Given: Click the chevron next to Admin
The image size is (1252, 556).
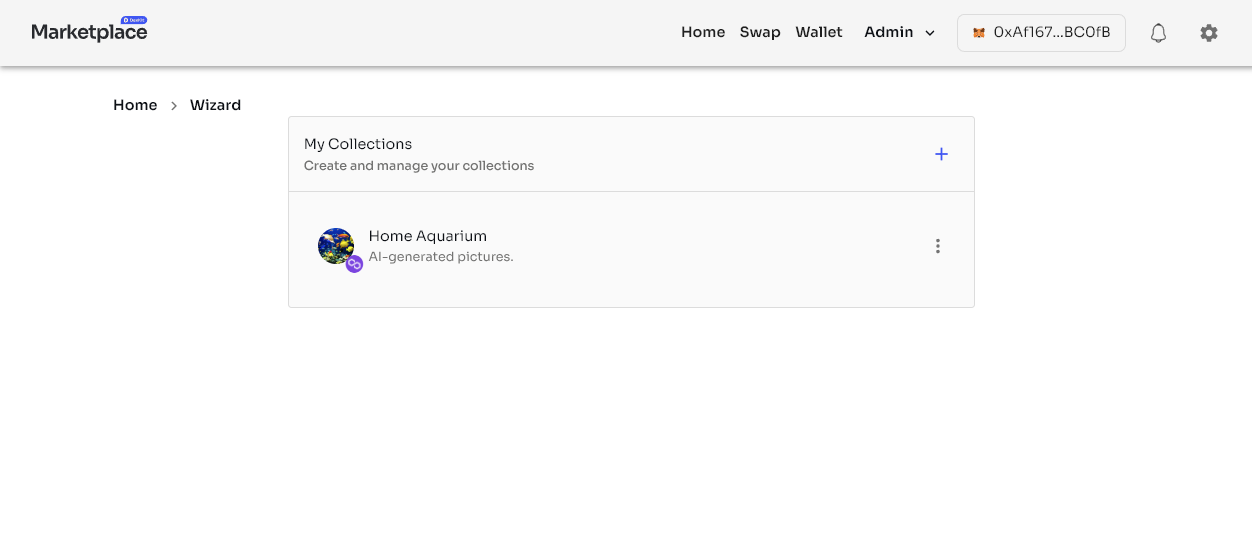Looking at the screenshot, I should tap(930, 33).
